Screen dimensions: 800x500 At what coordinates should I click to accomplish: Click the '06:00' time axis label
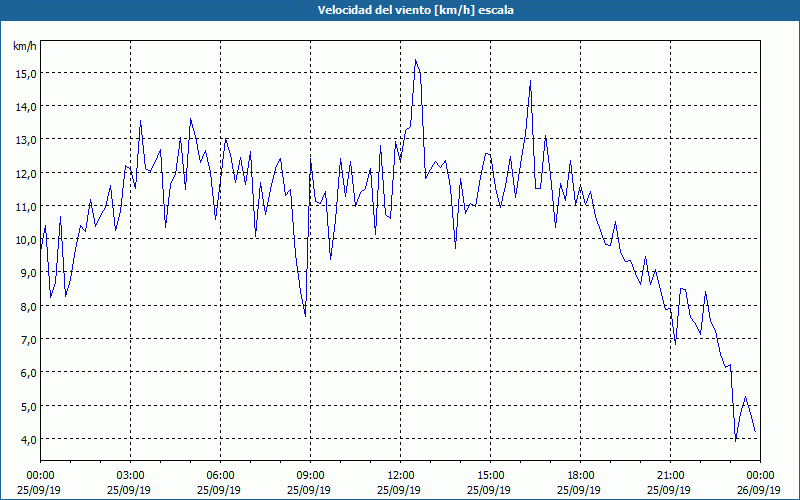click(220, 476)
